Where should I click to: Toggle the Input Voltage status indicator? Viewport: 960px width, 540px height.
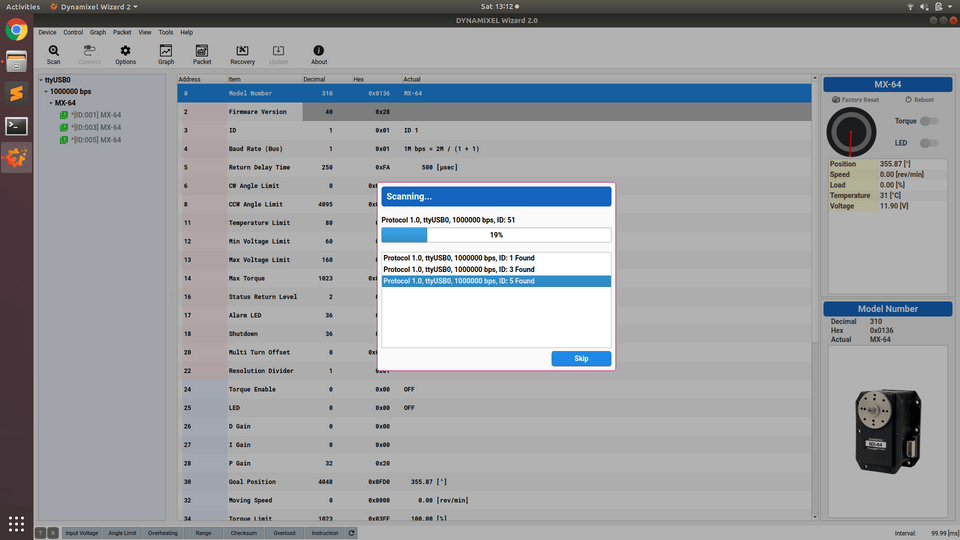click(x=81, y=533)
